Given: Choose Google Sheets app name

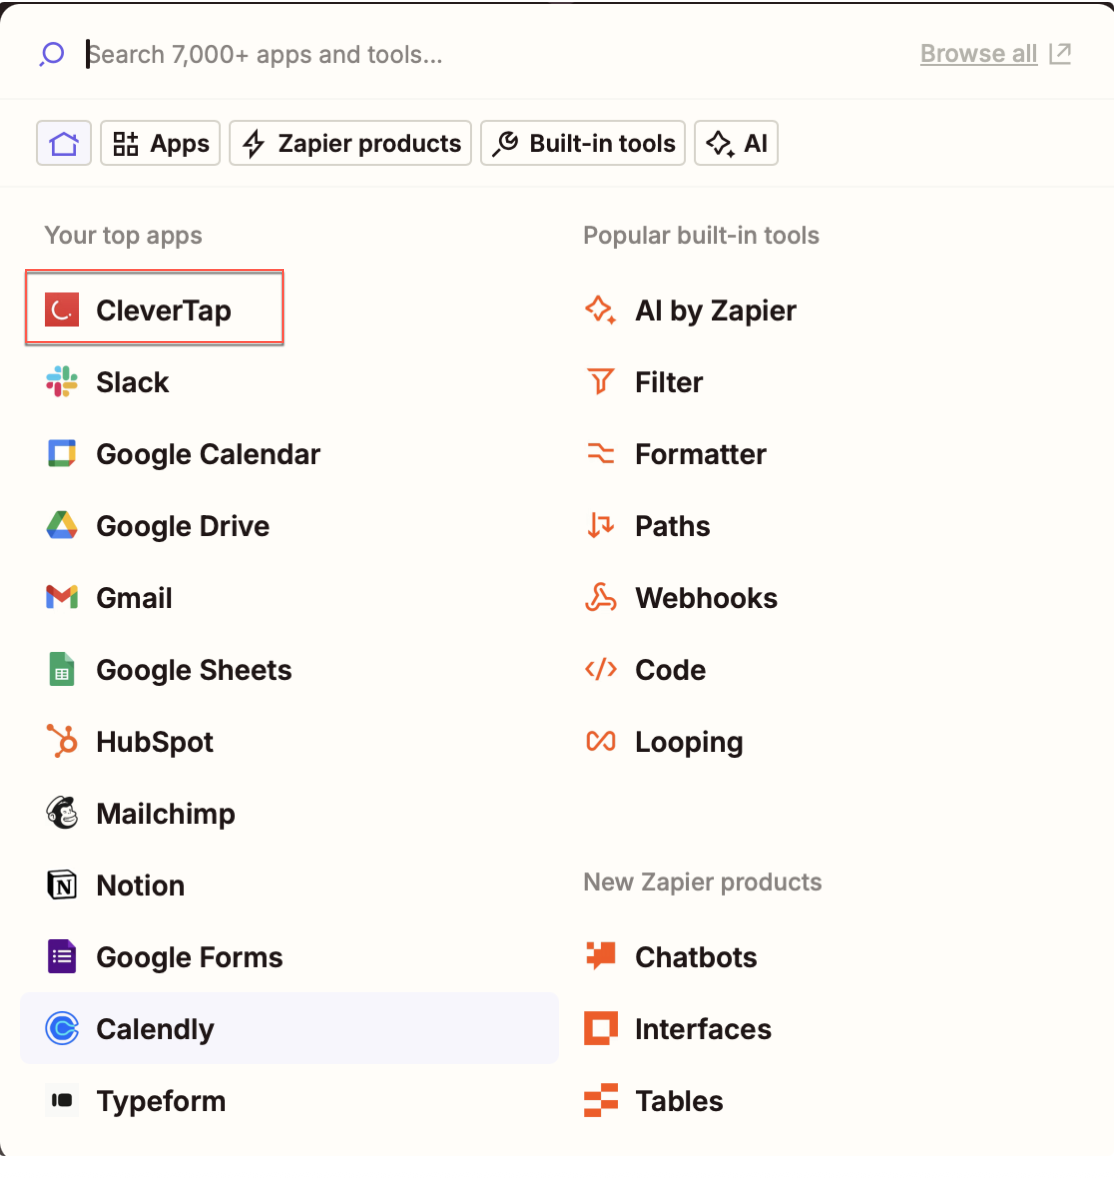Looking at the screenshot, I should 194,670.
